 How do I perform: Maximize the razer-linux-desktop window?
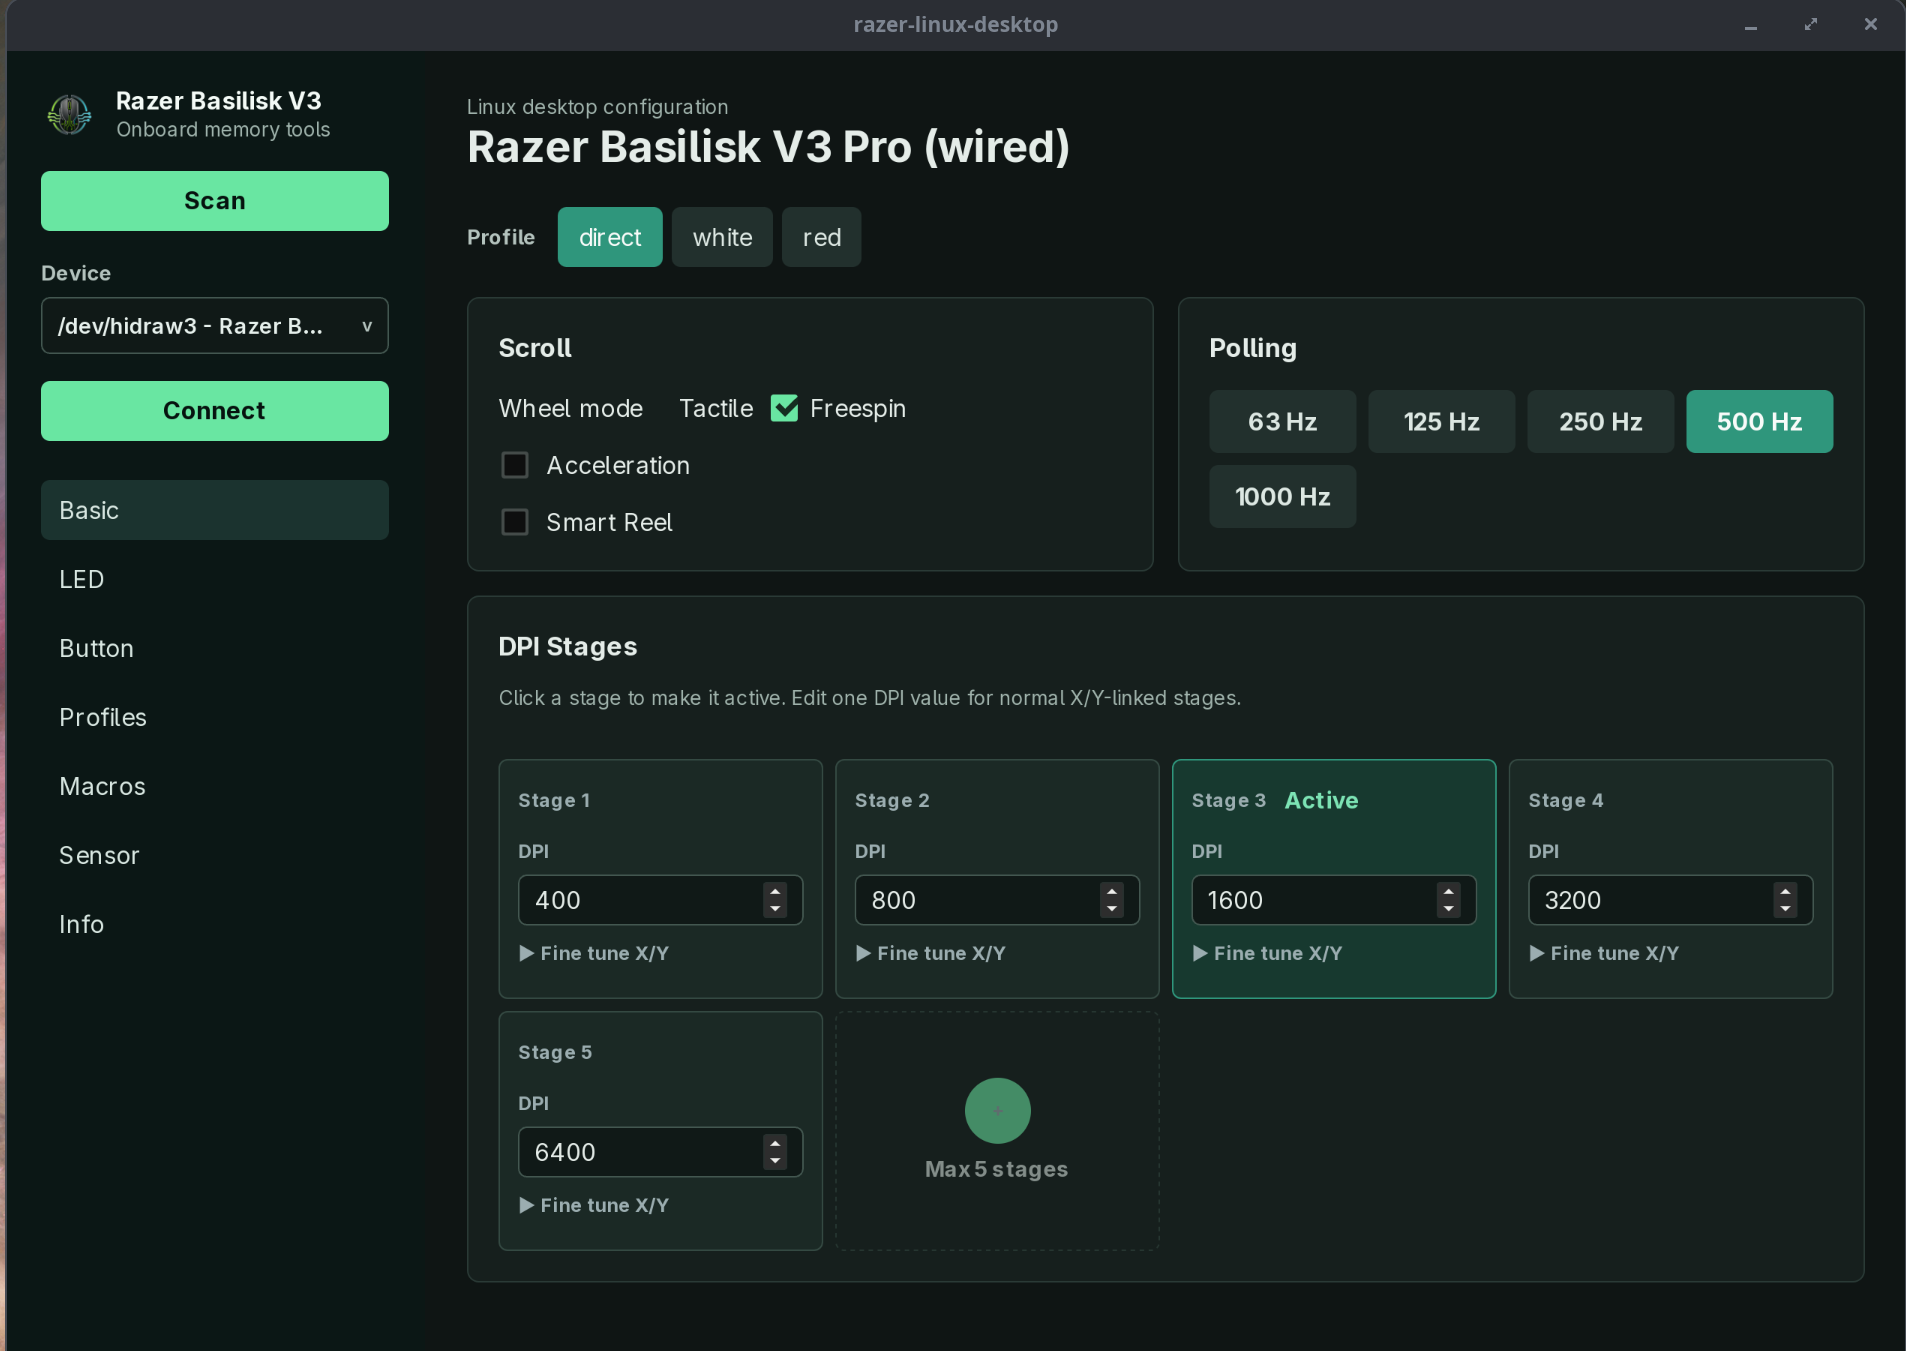[x=1811, y=25]
